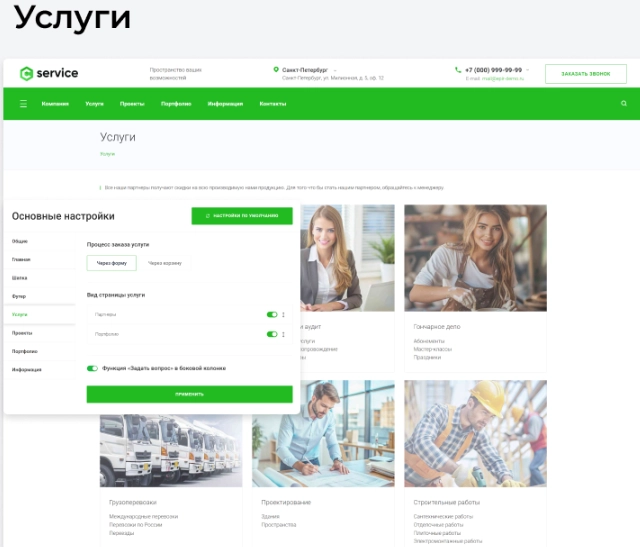The width and height of the screenshot is (640, 547).
Task: Click the email address link in header
Action: point(502,78)
